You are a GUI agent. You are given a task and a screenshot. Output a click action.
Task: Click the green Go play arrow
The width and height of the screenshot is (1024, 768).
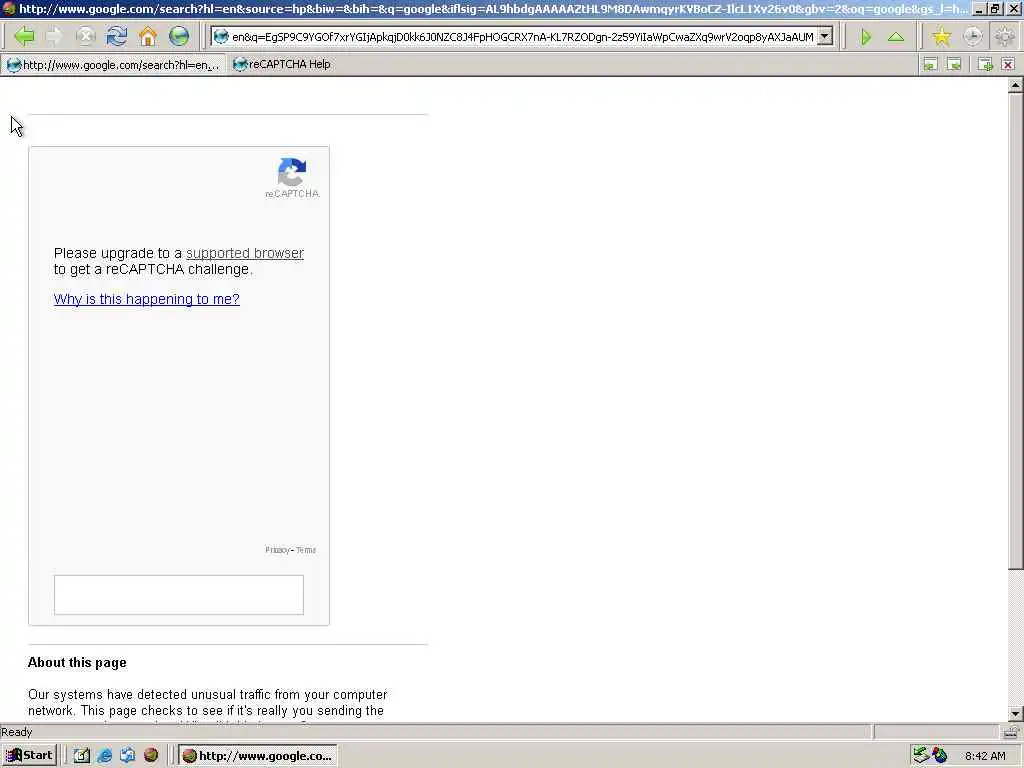[x=866, y=37]
